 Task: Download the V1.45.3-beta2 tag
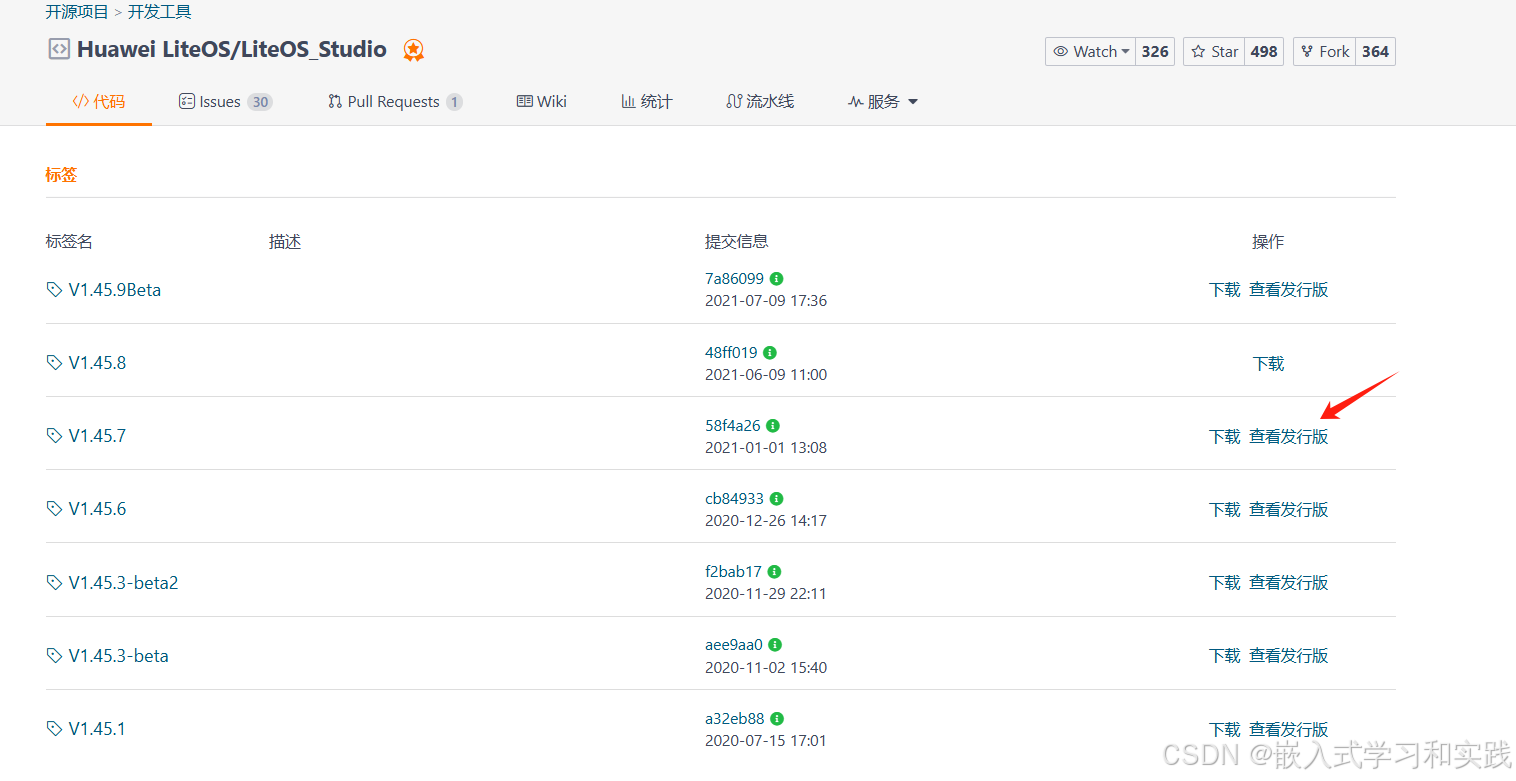click(x=1225, y=583)
